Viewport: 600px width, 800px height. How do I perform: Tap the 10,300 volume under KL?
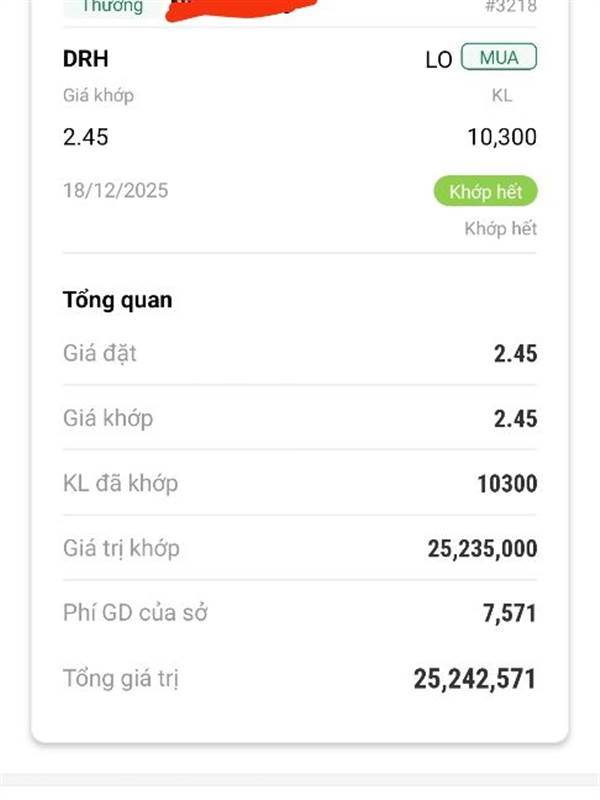(x=501, y=137)
